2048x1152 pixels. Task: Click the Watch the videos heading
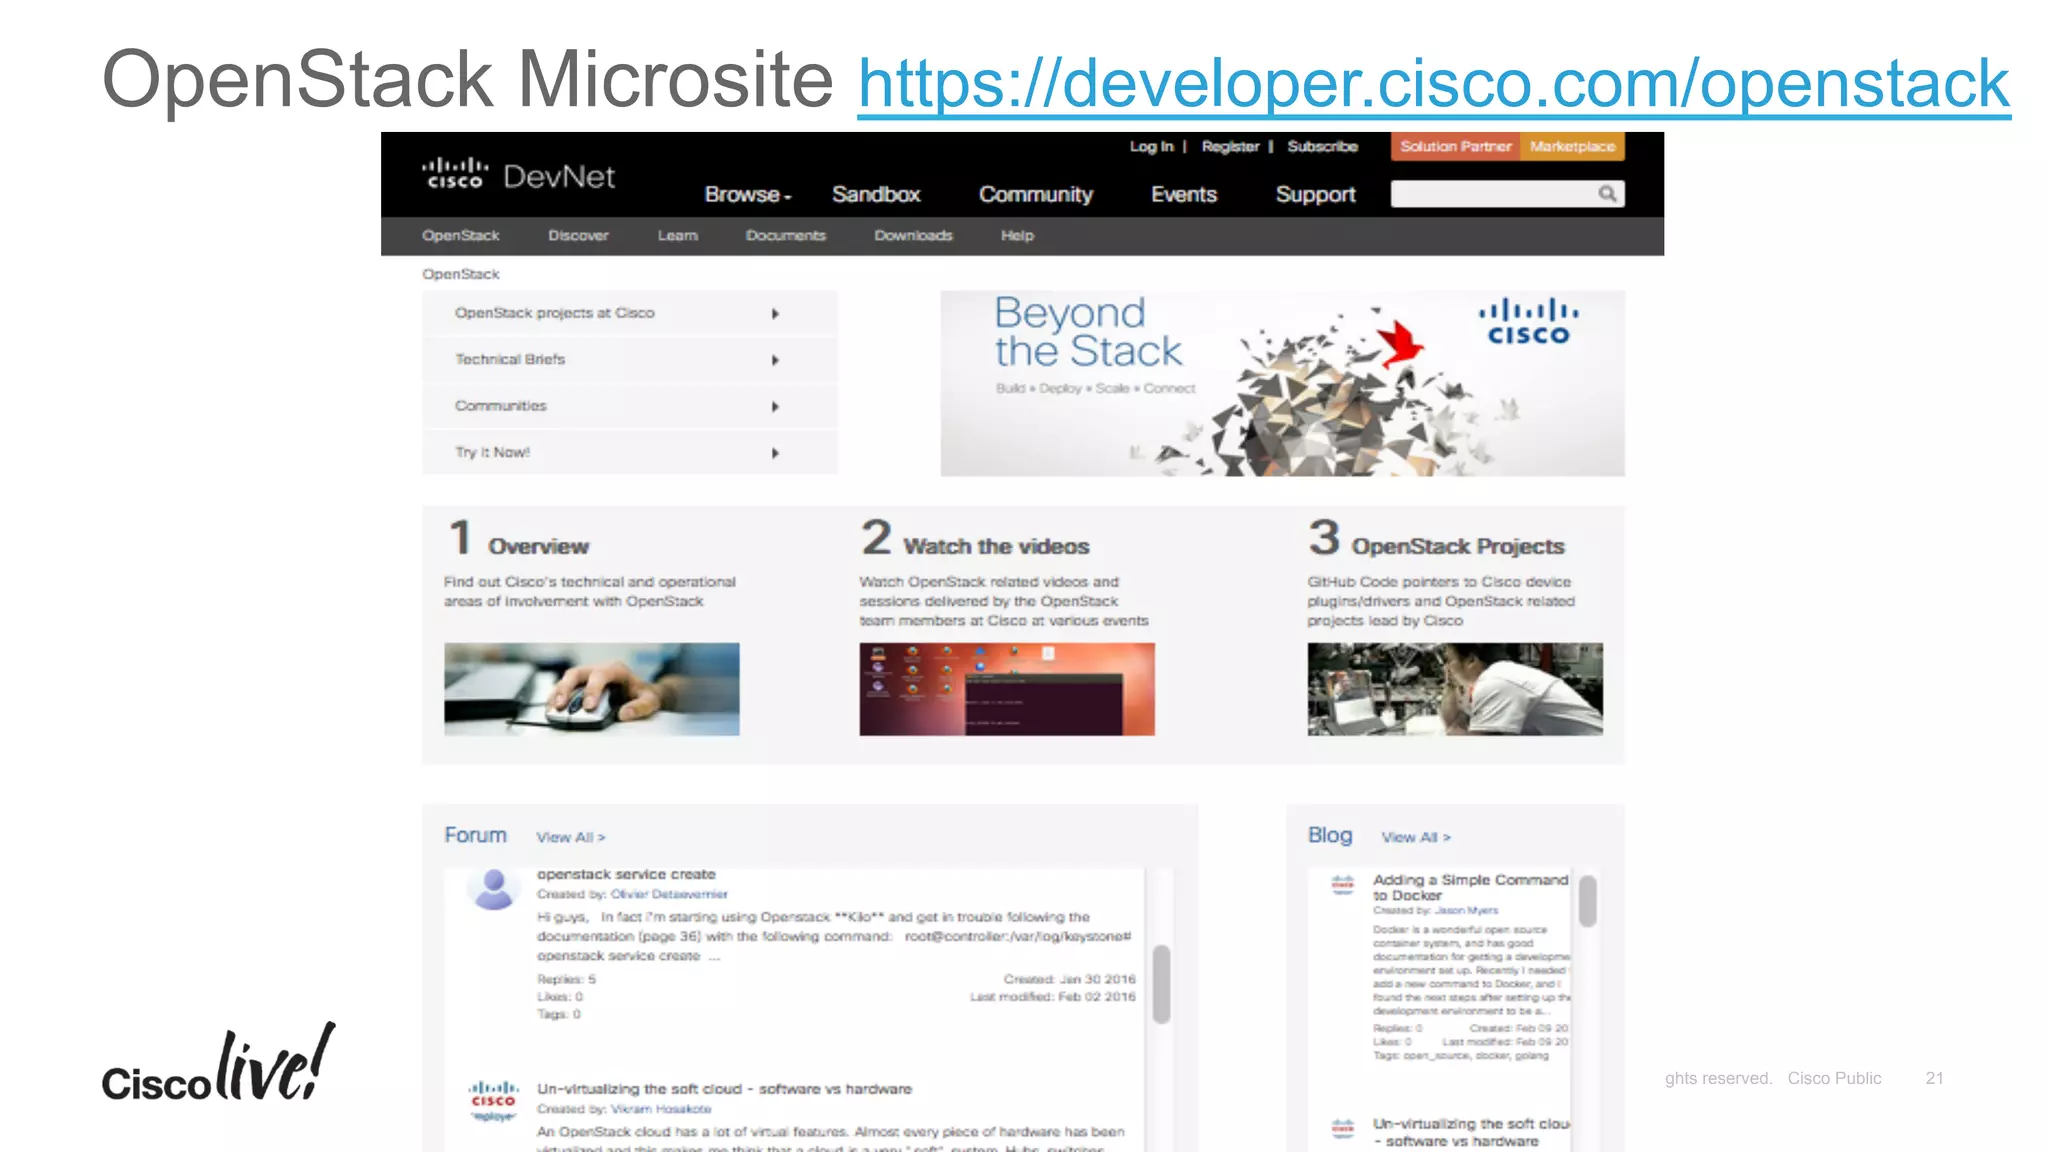[x=996, y=546]
